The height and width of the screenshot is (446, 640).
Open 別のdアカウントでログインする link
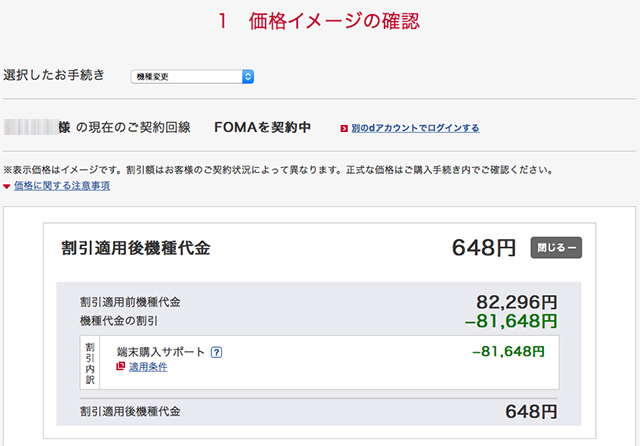(414, 129)
